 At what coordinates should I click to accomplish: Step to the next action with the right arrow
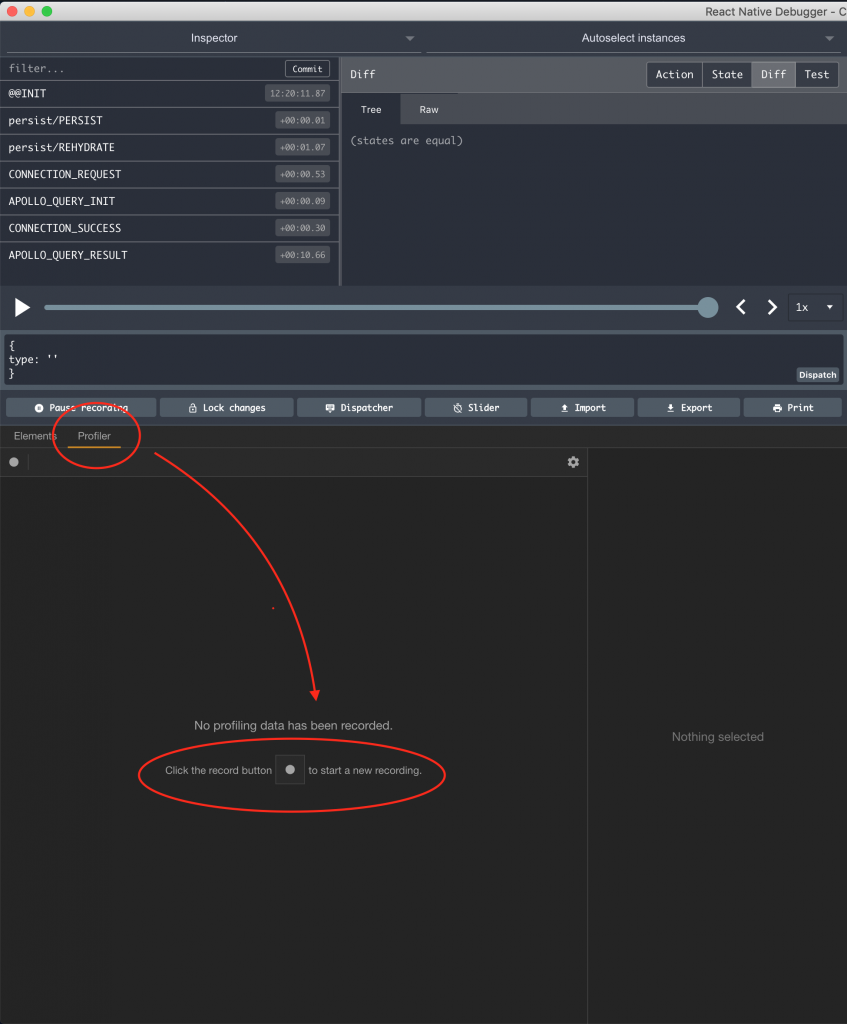[772, 307]
